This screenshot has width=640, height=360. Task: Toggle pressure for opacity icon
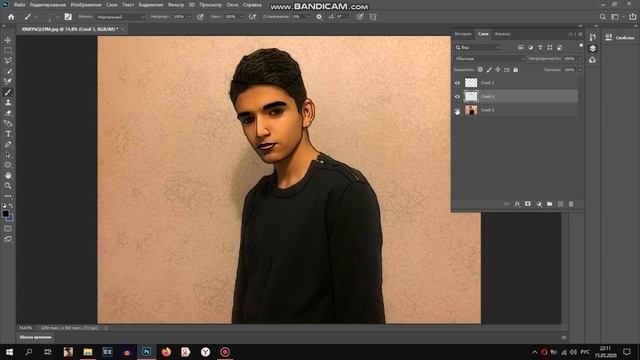[200, 17]
